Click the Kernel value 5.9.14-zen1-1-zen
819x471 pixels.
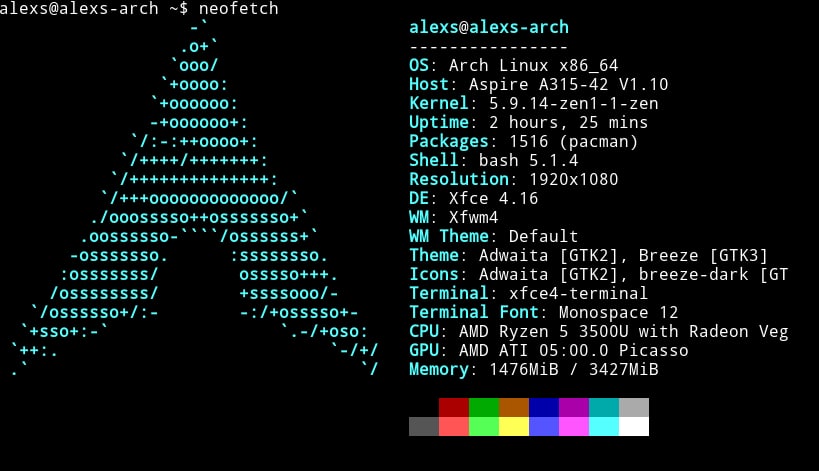point(574,103)
